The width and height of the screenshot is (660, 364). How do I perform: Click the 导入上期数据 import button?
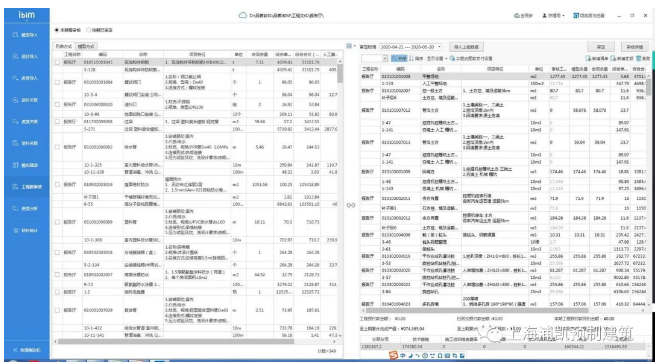tap(466, 47)
